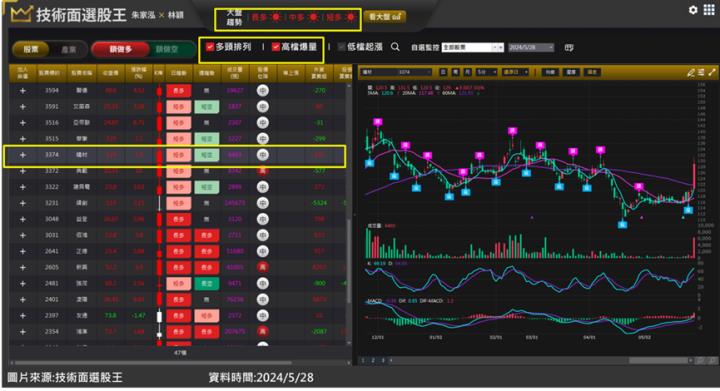This screenshot has width=720, height=391.
Task: Click the chart list settings icon
Action: click(701, 72)
